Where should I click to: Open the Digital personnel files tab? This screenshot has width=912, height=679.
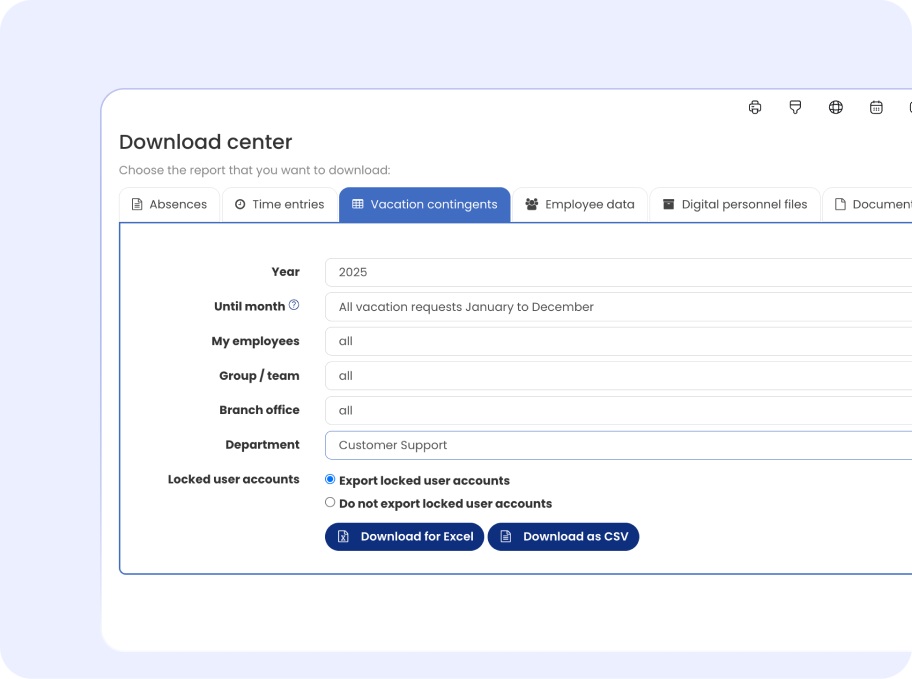pos(735,205)
